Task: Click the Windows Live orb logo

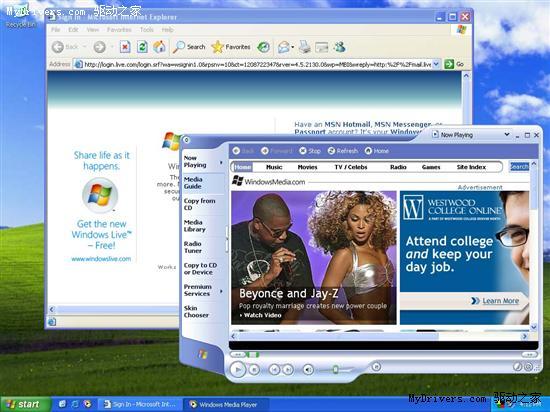Action: tap(100, 195)
